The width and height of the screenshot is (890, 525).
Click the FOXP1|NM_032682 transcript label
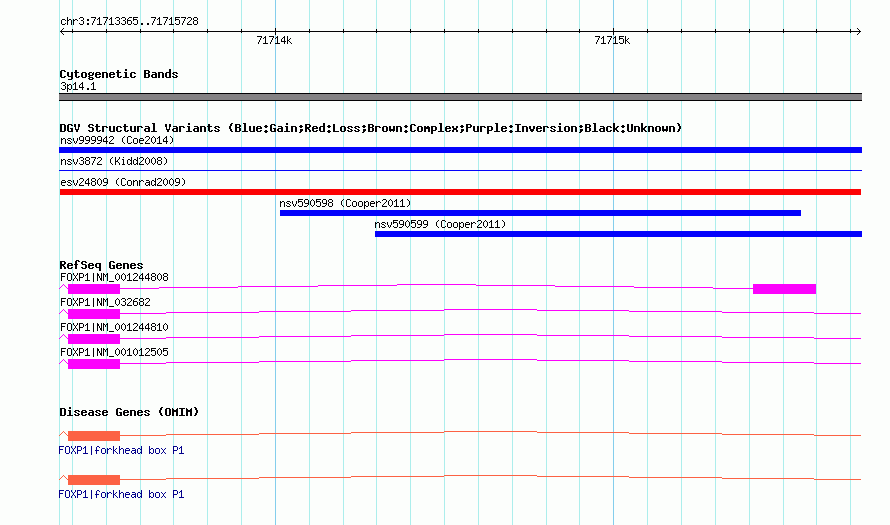point(105,303)
